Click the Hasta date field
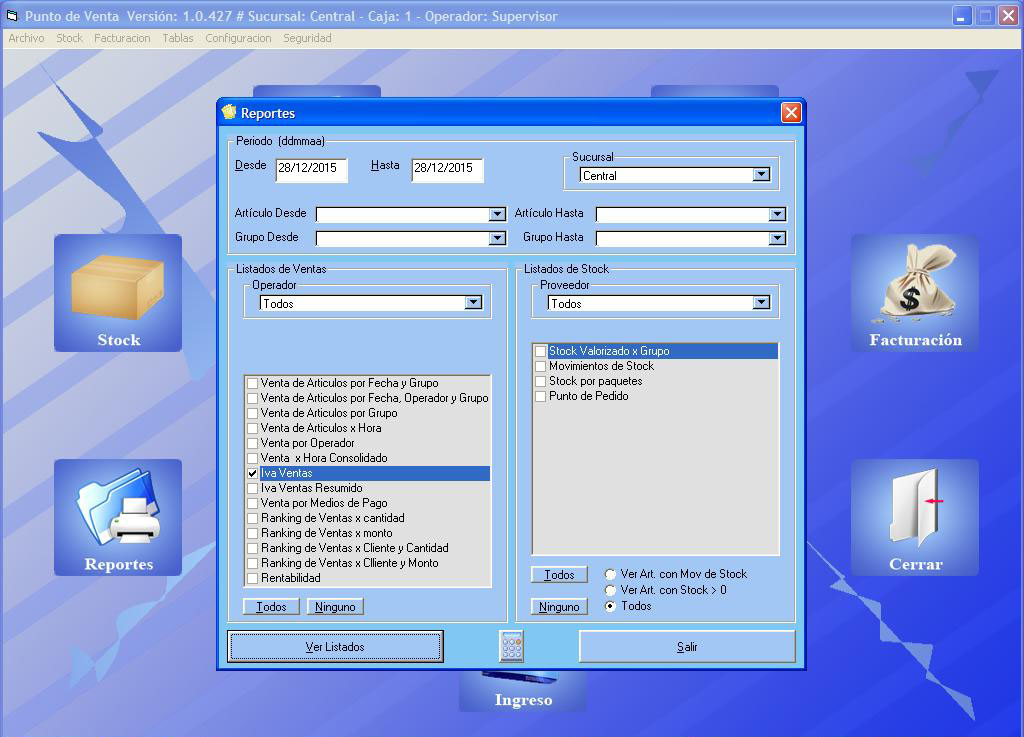Screen dimensions: 1024x737 pyautogui.click(x=447, y=169)
